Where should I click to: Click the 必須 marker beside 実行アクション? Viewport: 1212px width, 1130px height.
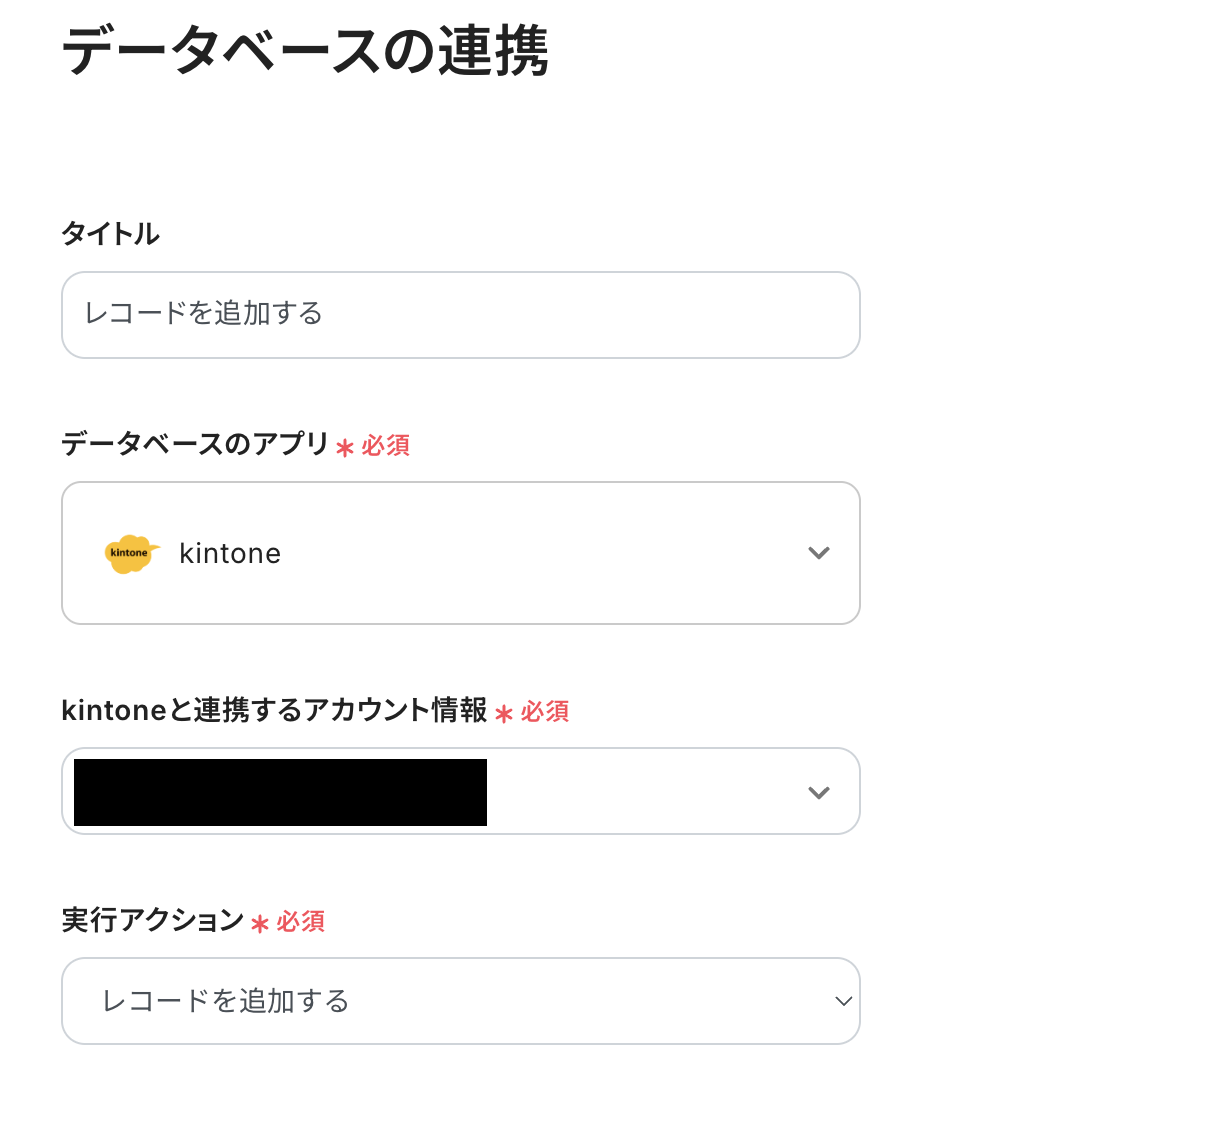(300, 922)
